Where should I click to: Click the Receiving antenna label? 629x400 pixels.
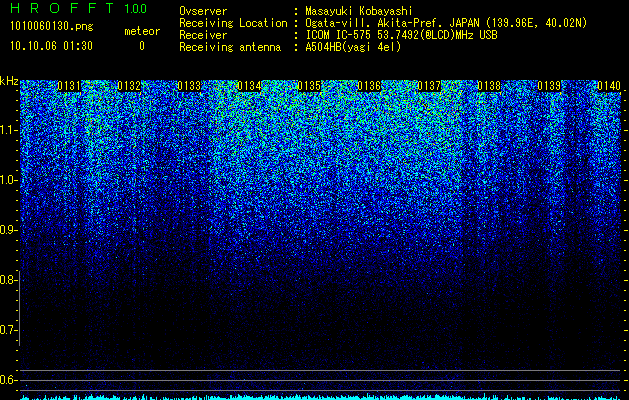230,47
